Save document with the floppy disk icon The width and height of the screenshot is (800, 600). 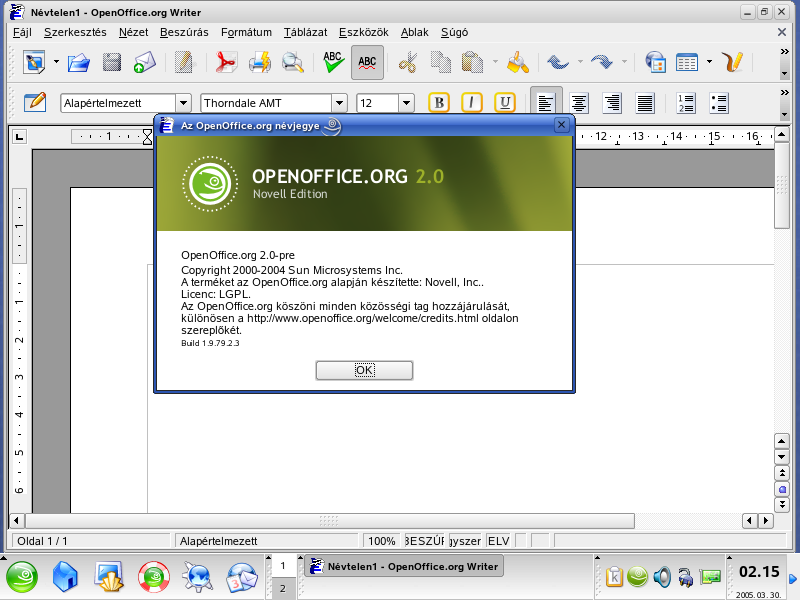(112, 62)
